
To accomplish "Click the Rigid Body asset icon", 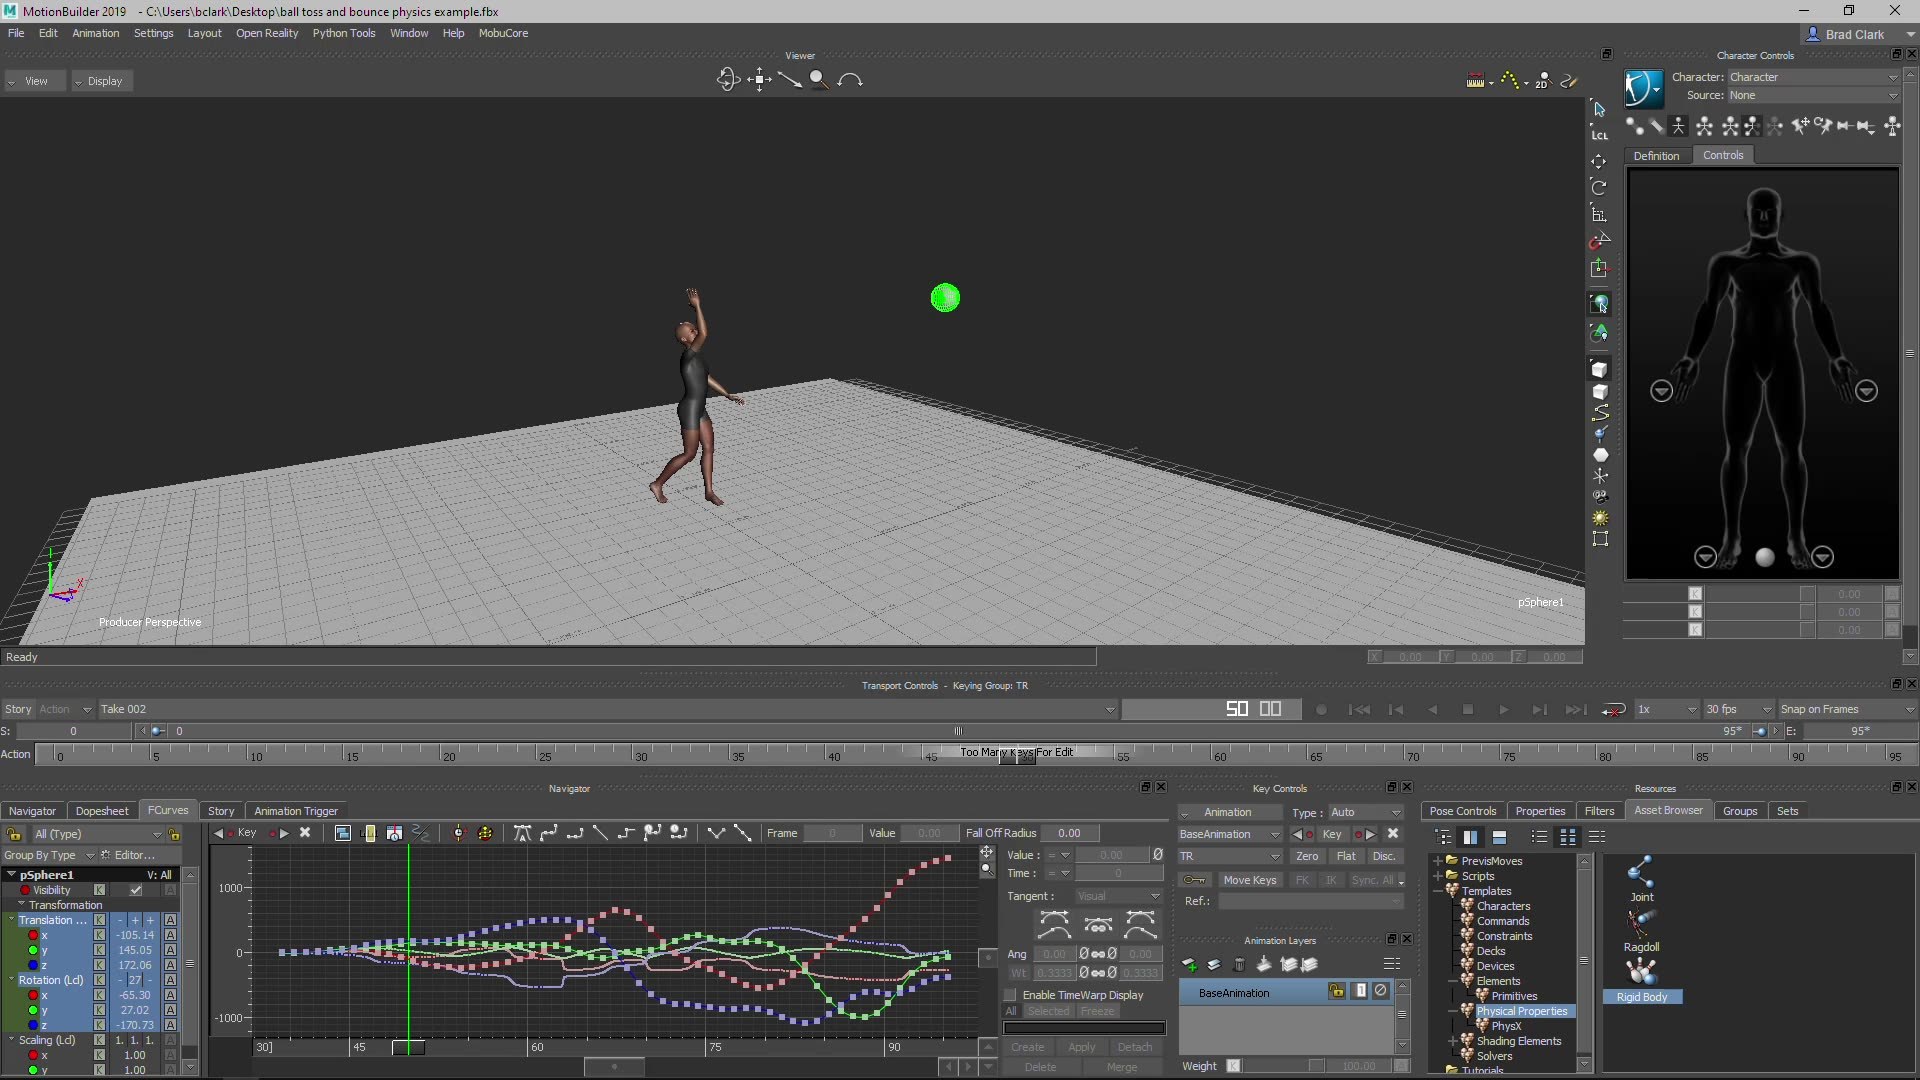I will (x=1641, y=971).
